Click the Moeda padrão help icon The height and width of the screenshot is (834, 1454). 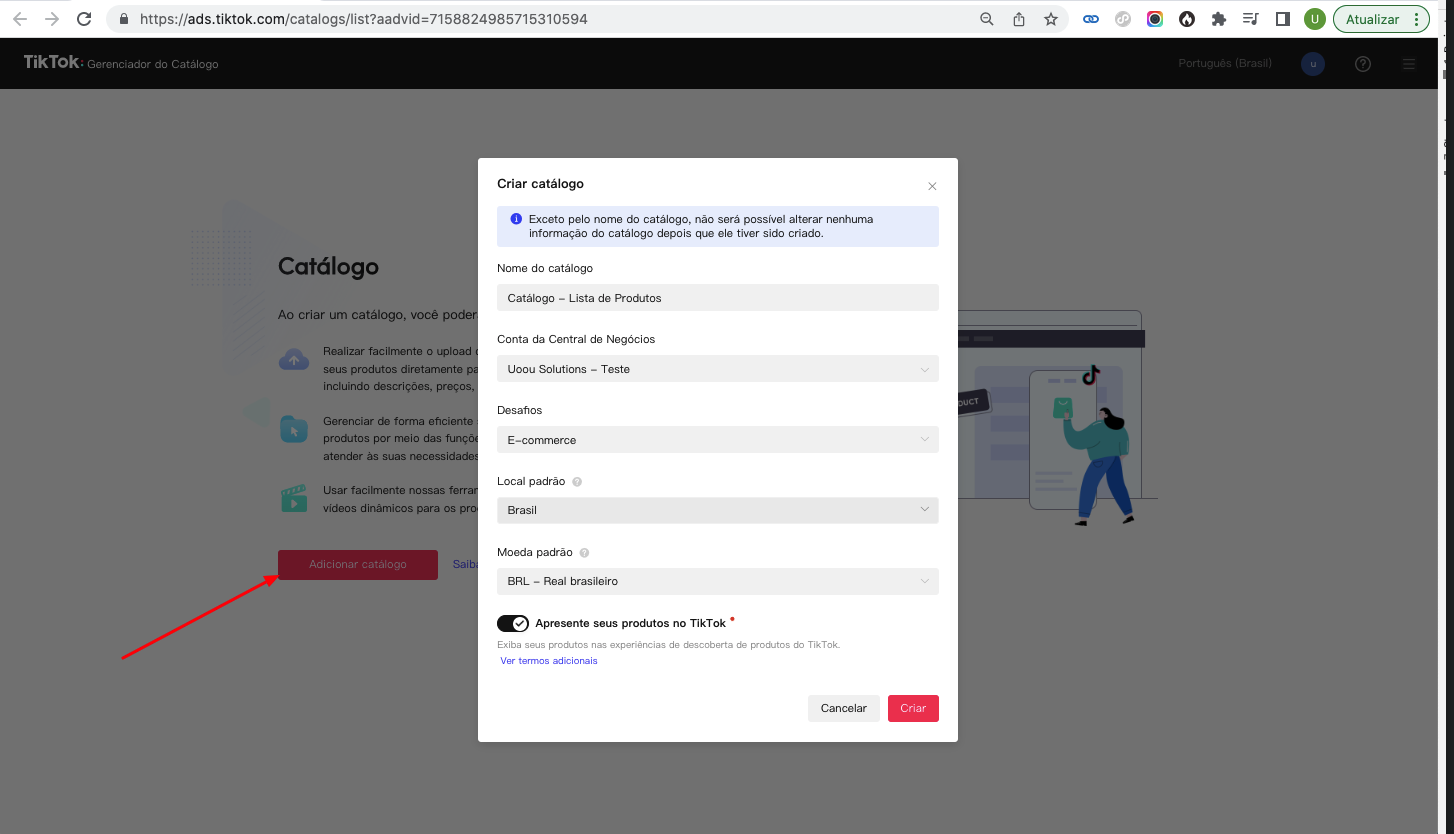coord(584,553)
